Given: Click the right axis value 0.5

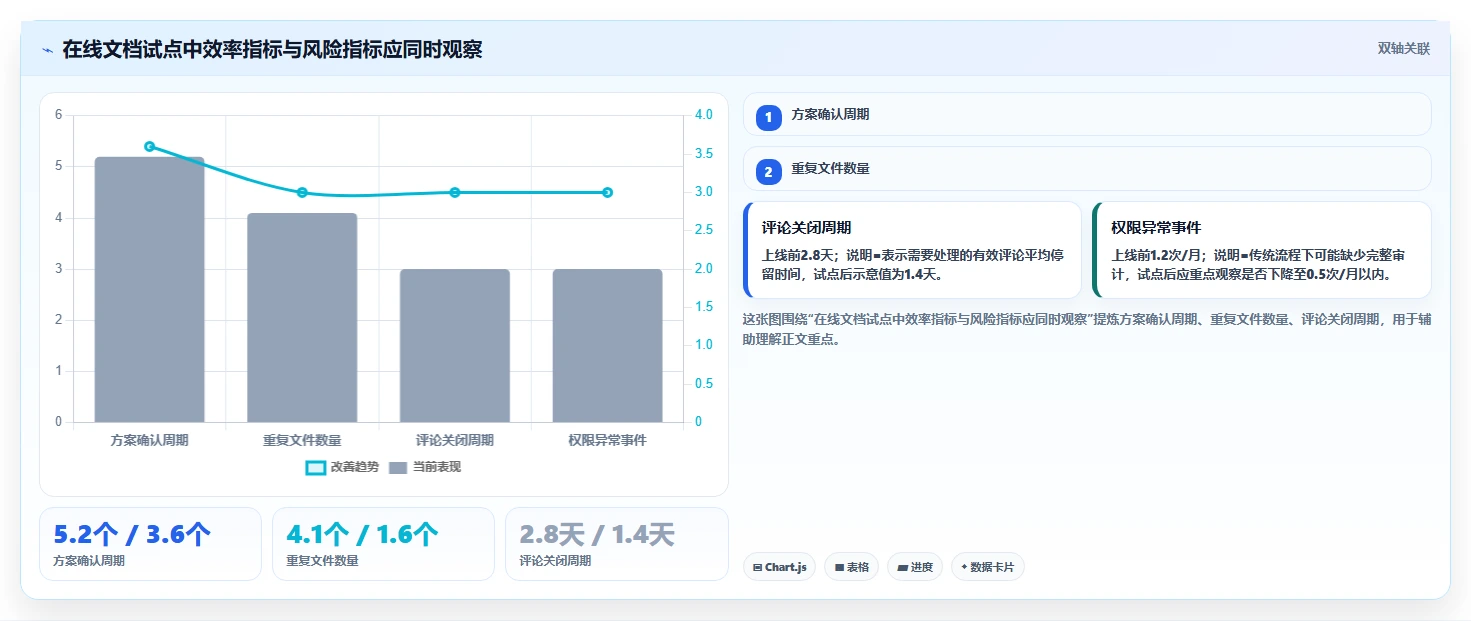Looking at the screenshot, I should [x=703, y=384].
